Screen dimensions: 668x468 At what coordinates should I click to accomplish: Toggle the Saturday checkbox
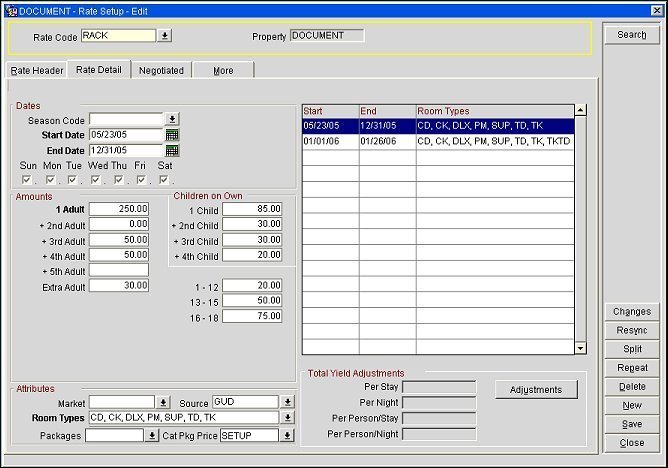[164, 180]
